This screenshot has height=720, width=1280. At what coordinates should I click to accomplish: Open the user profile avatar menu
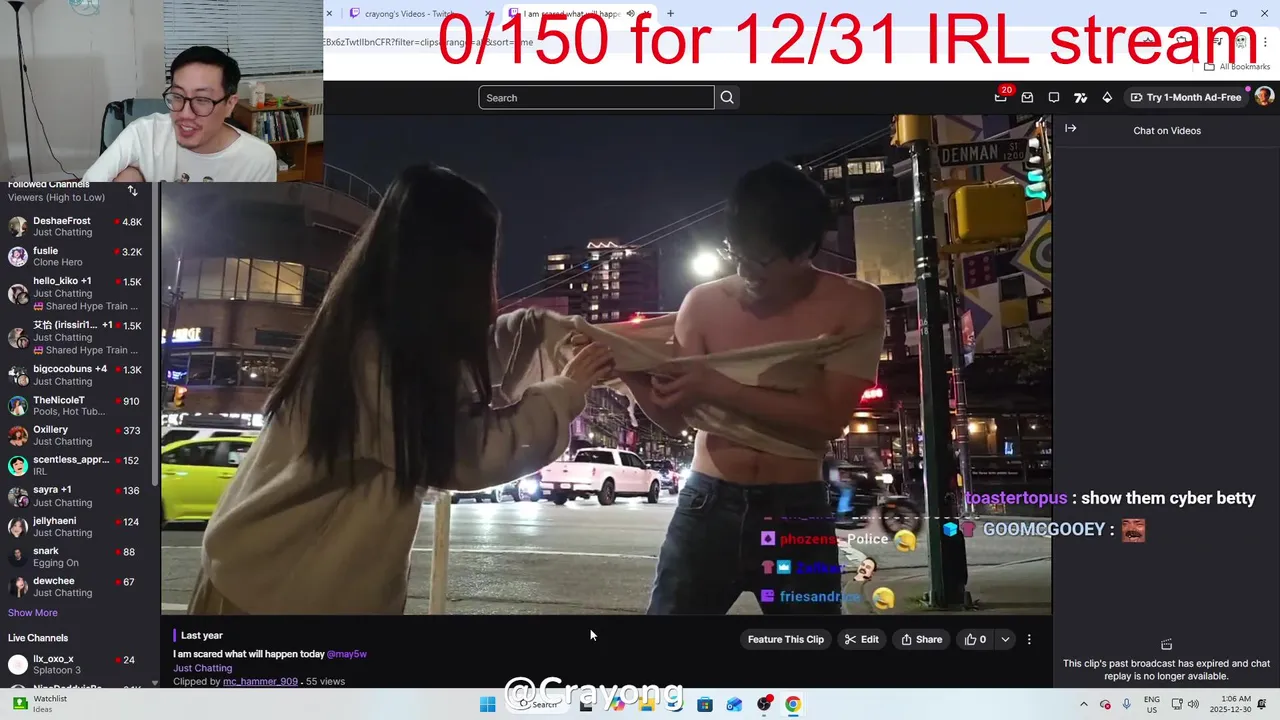click(1264, 96)
